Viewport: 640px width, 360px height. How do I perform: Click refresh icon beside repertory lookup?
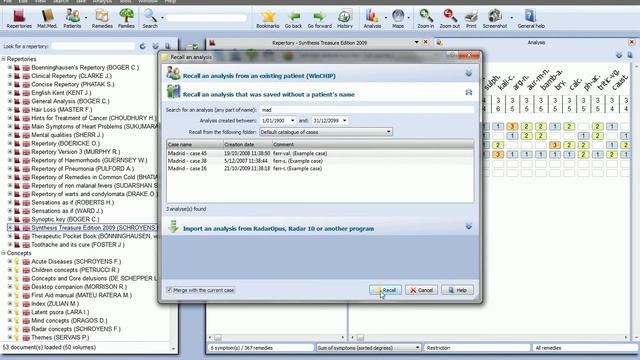142,46
